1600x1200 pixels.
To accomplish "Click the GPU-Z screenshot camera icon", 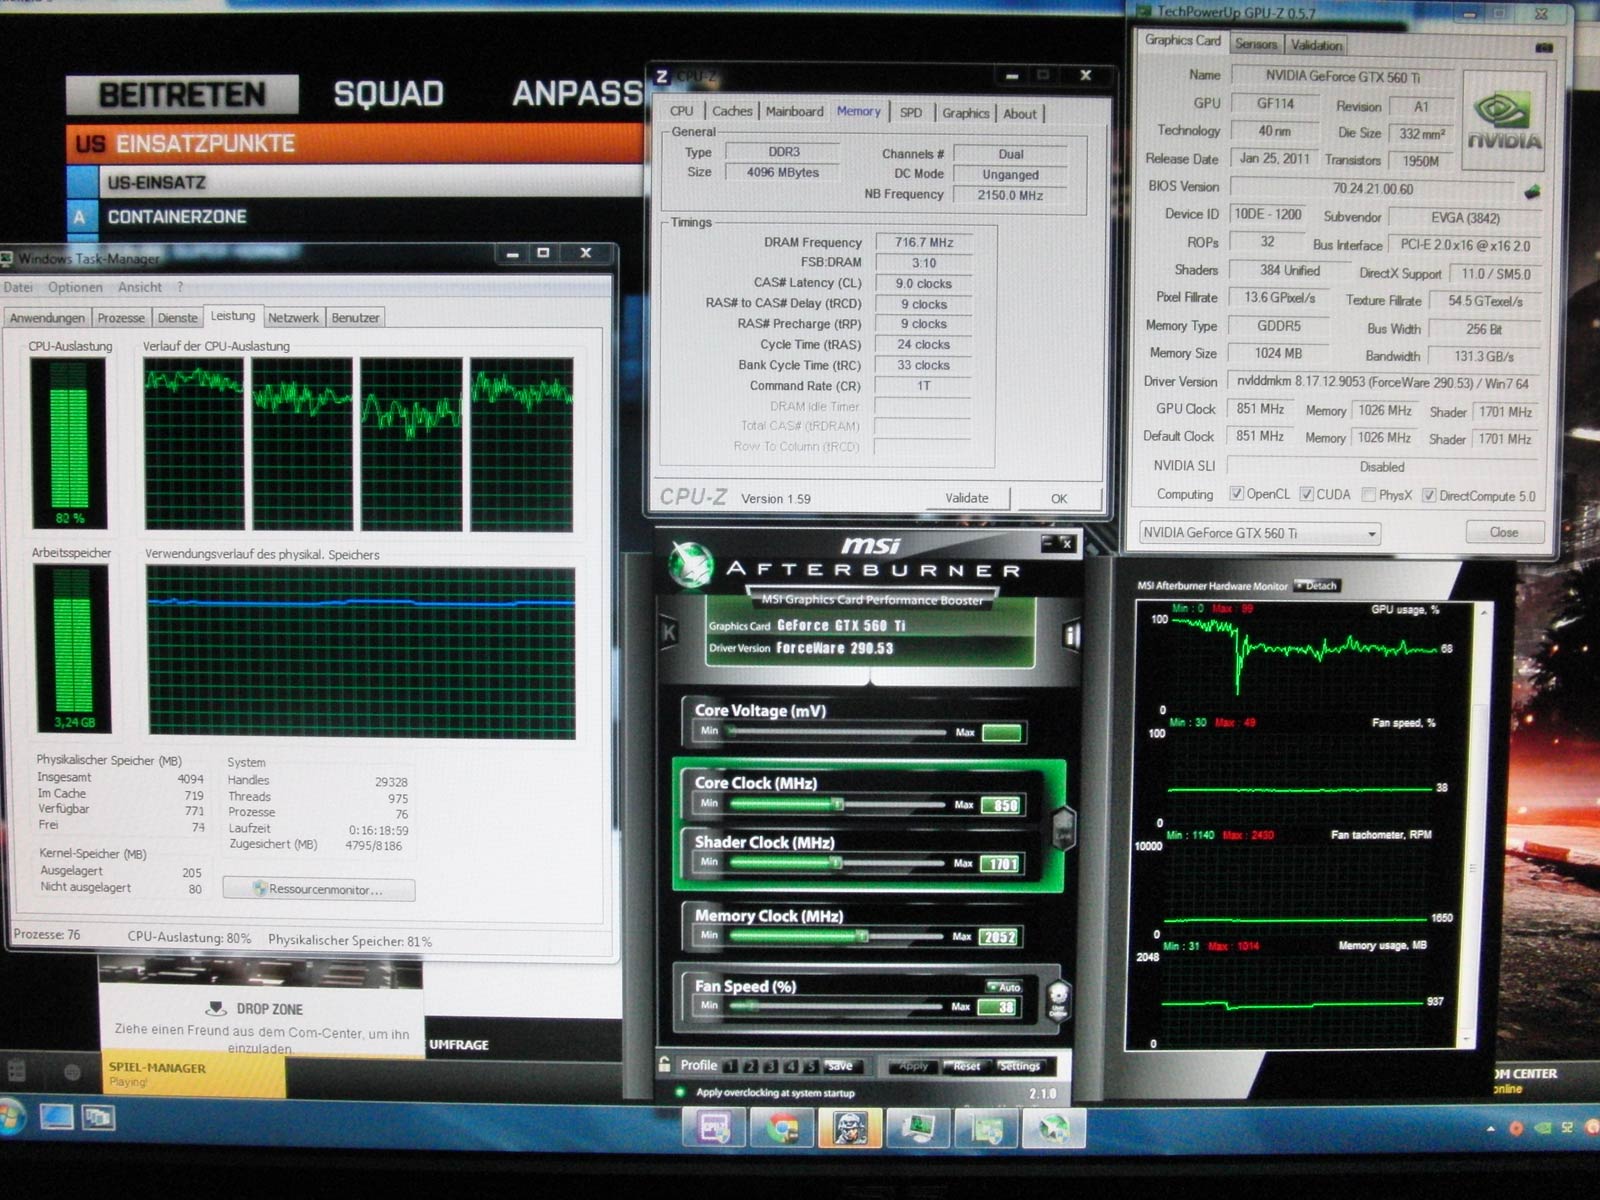I will tap(1545, 46).
